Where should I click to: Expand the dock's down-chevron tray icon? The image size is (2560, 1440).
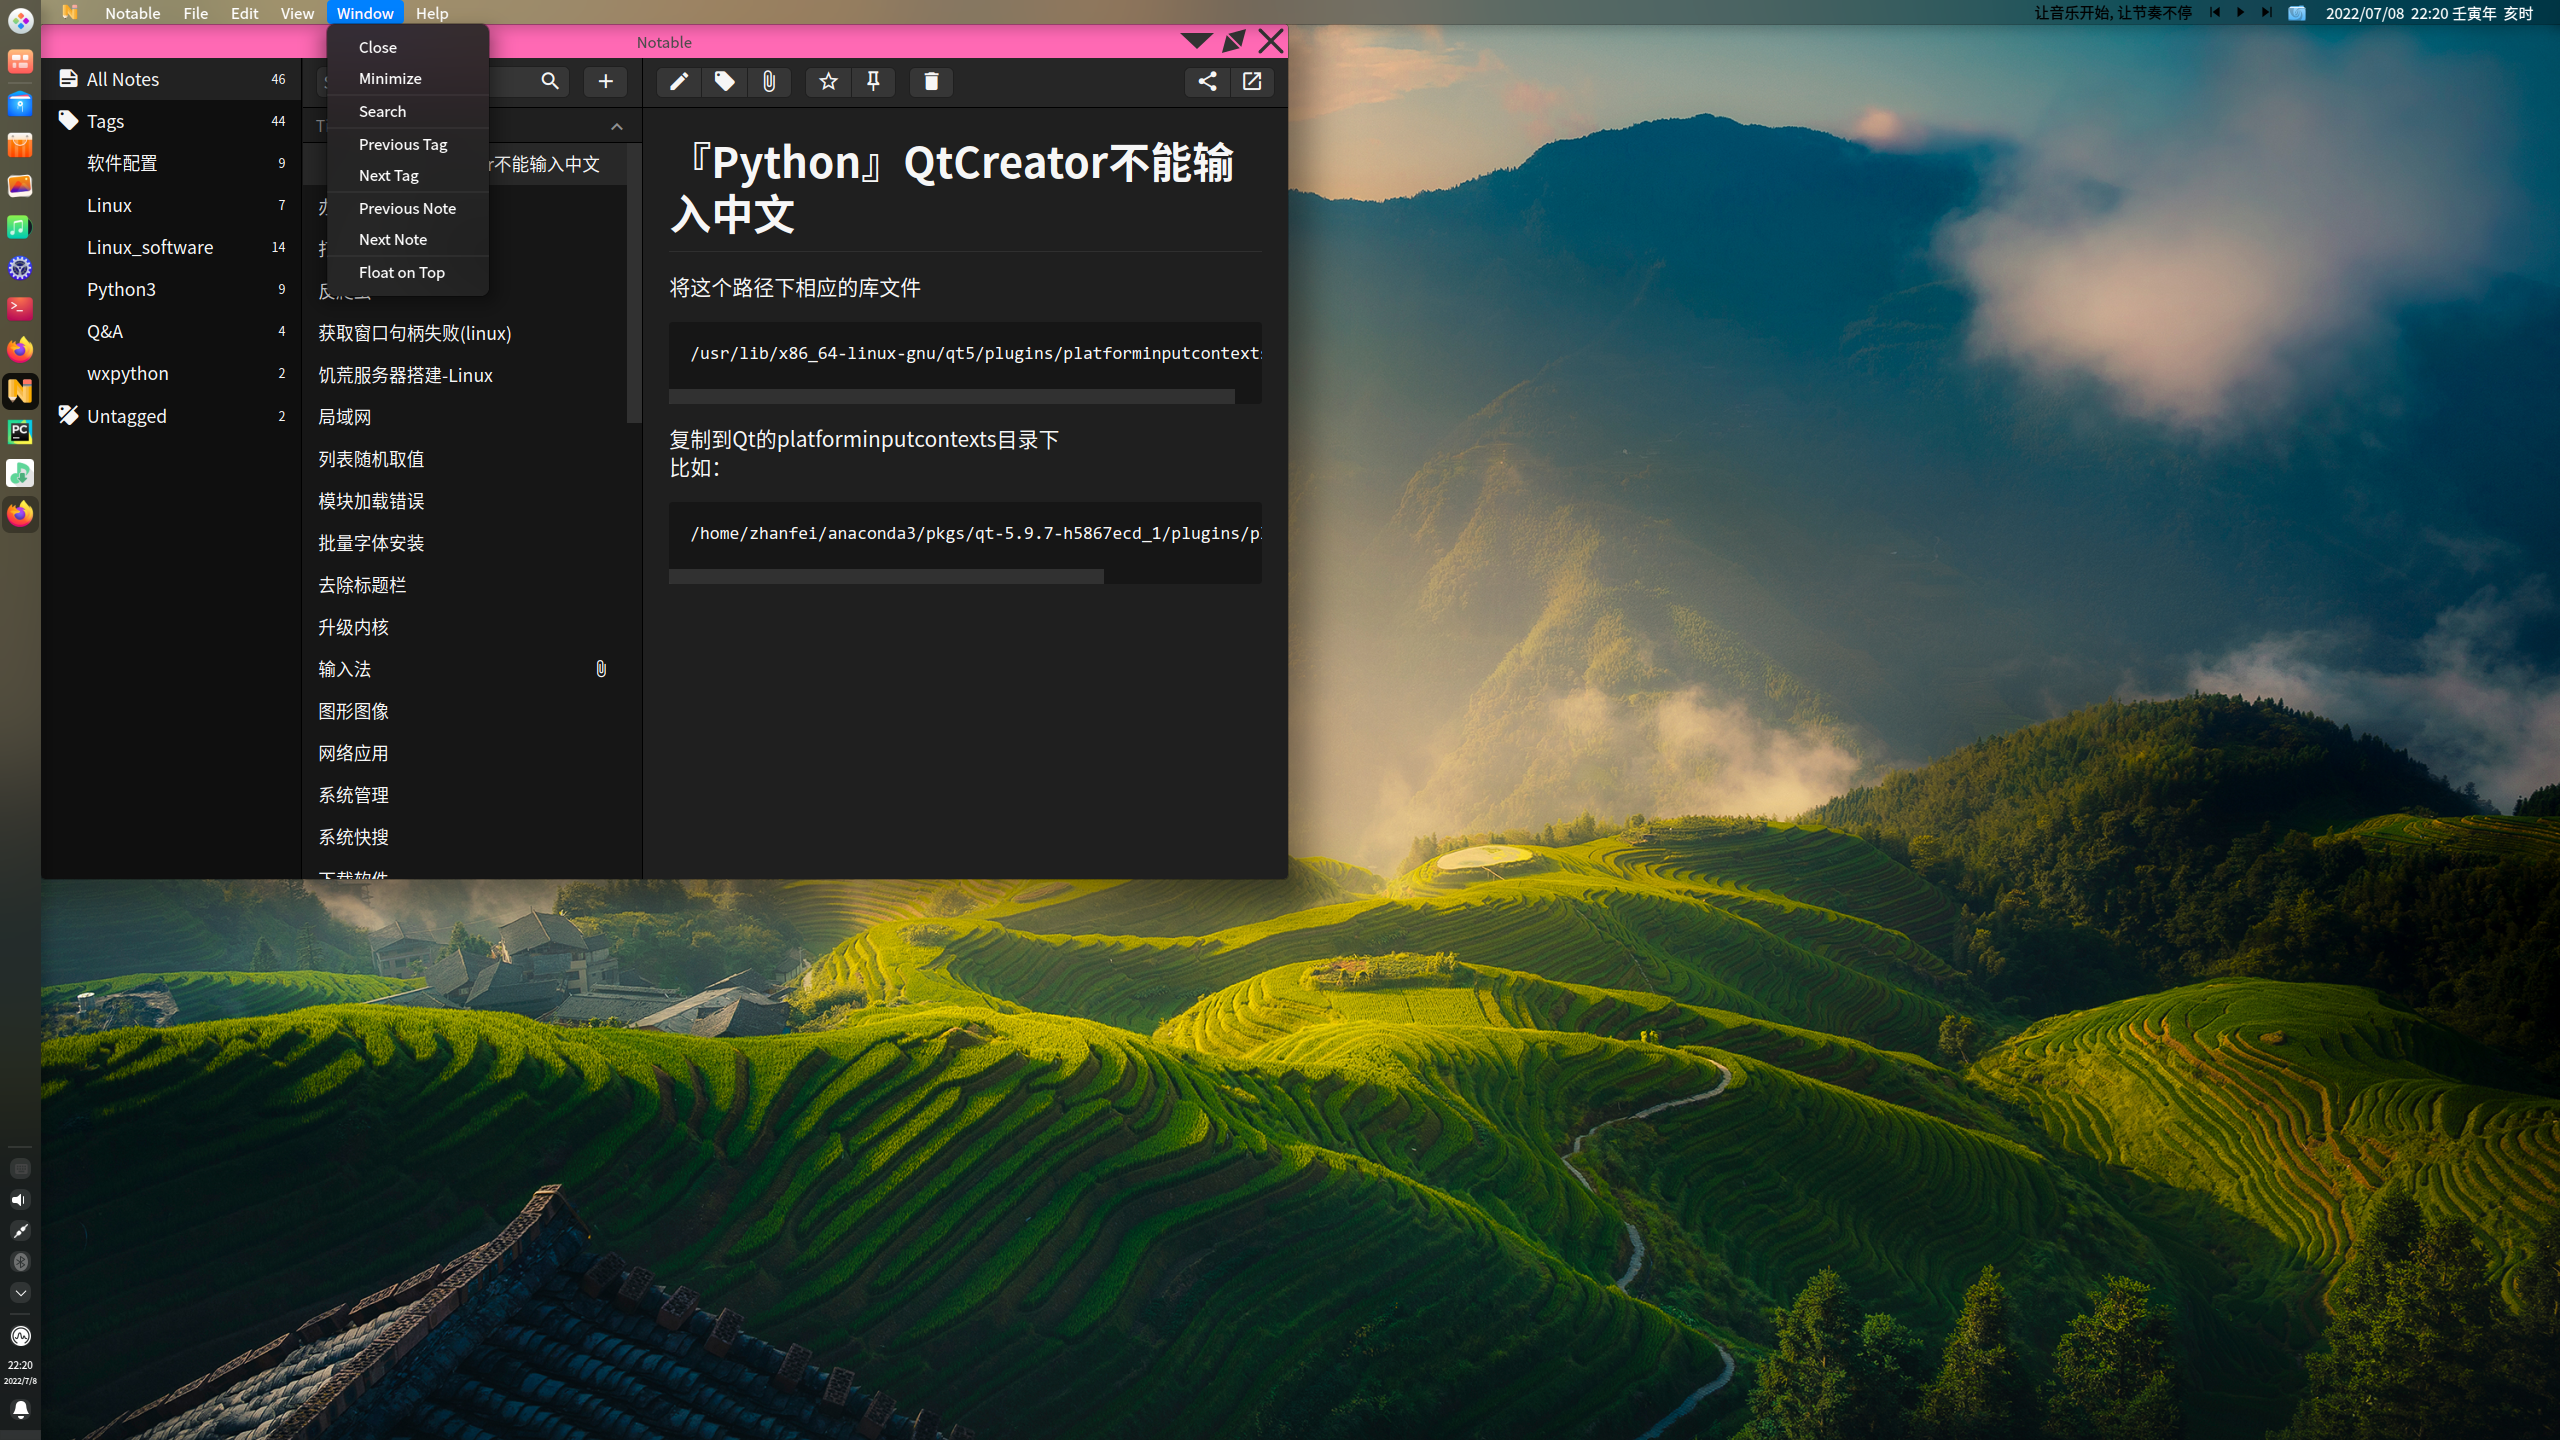(20, 1293)
